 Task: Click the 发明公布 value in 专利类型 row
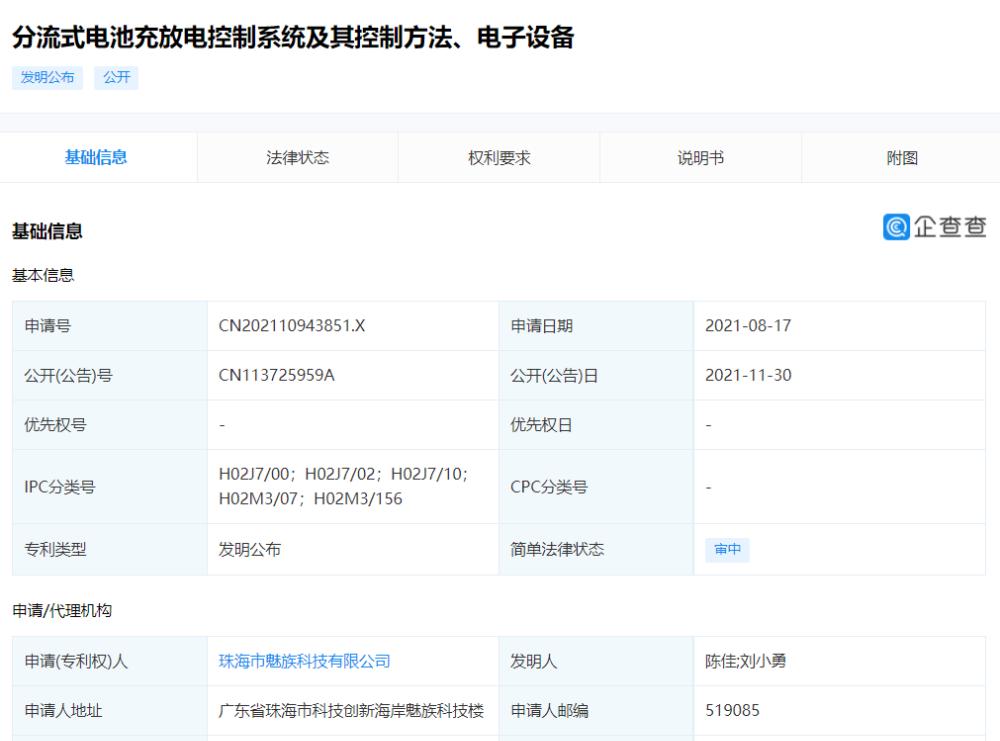point(249,550)
